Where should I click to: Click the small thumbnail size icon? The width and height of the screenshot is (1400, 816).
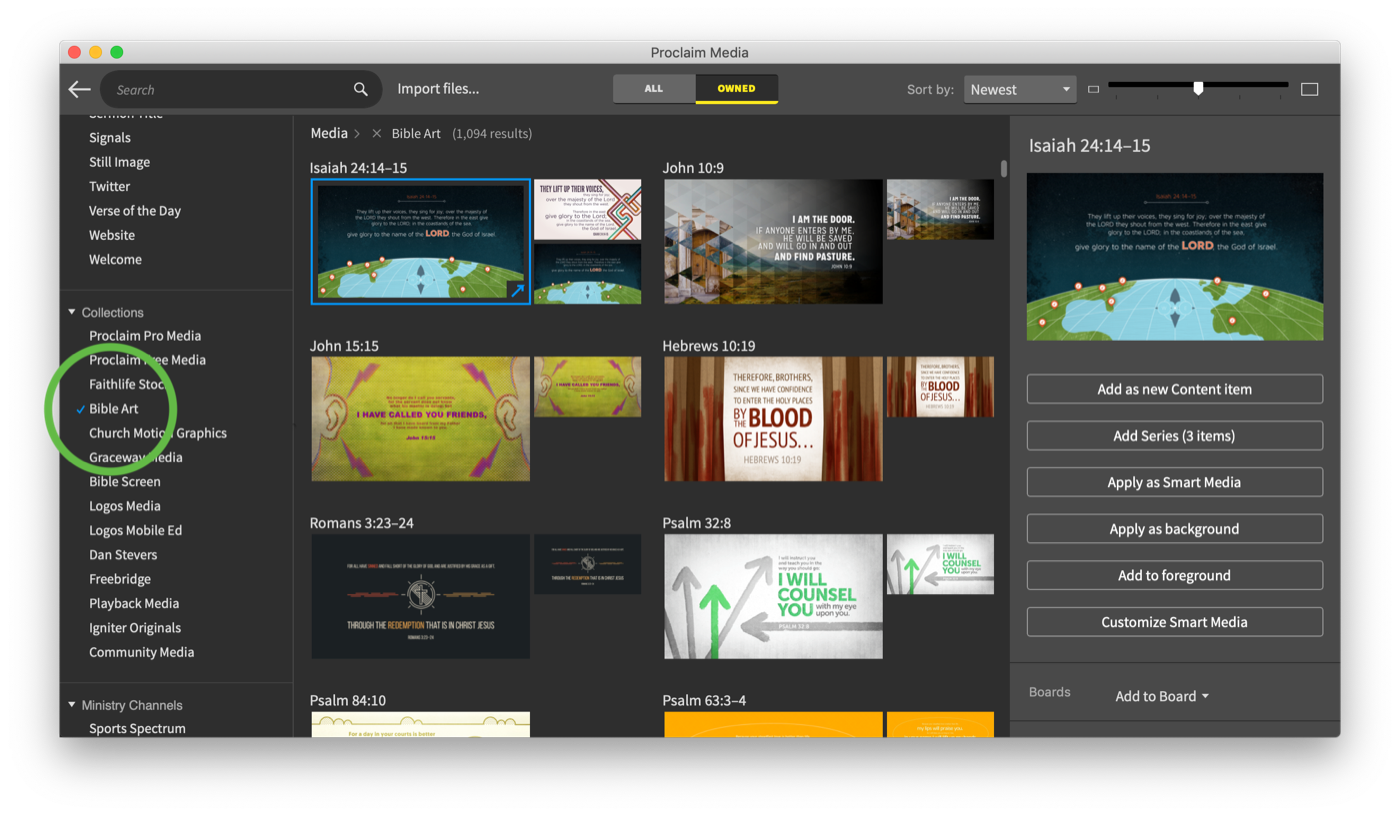1093,89
